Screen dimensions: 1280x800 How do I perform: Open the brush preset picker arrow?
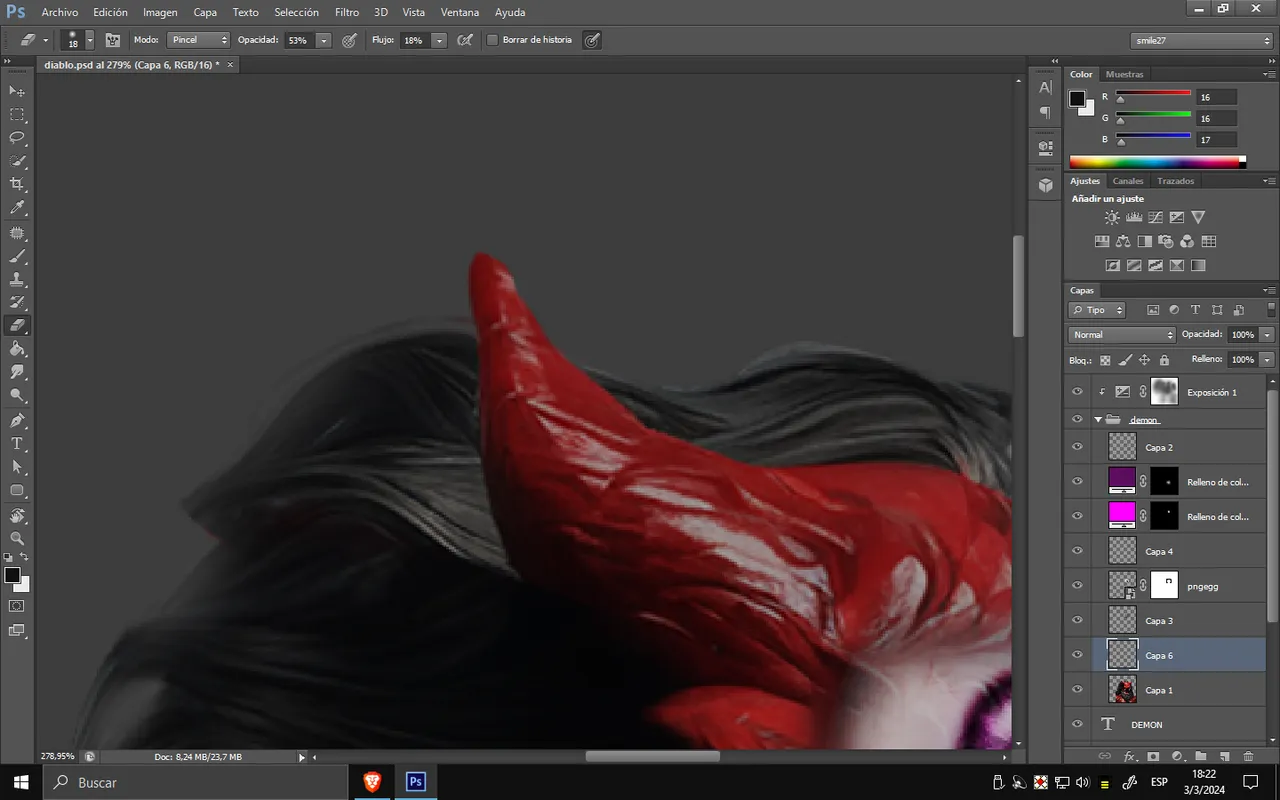coord(90,40)
